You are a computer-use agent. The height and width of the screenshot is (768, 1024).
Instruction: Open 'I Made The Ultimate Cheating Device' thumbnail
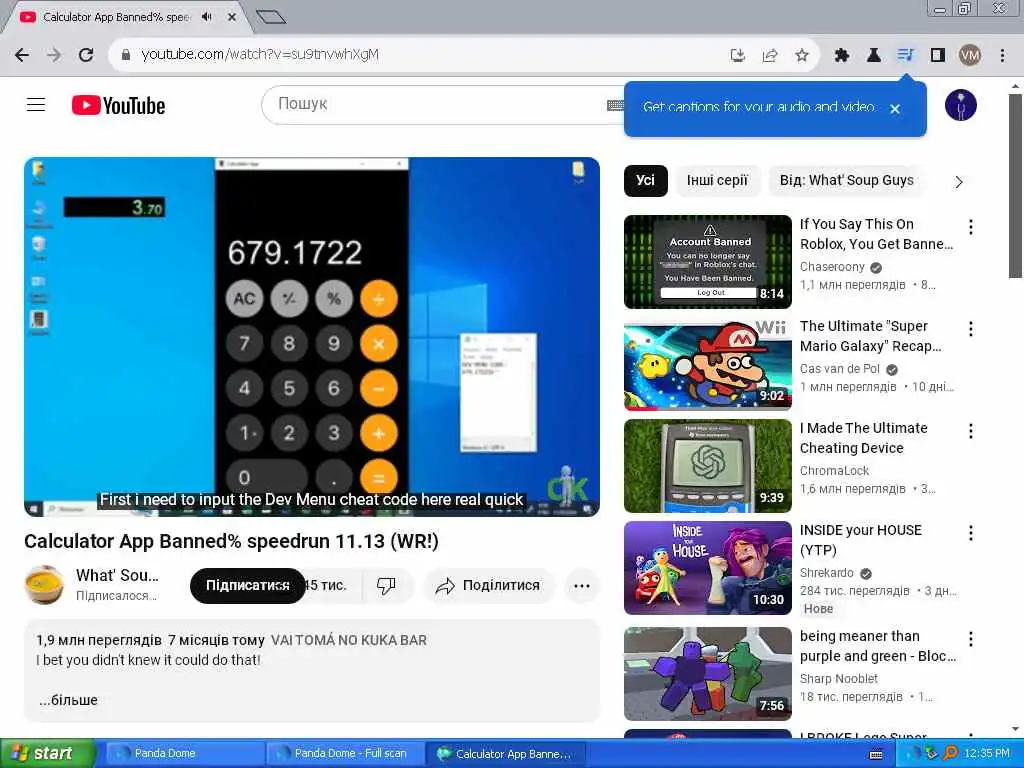tap(708, 466)
